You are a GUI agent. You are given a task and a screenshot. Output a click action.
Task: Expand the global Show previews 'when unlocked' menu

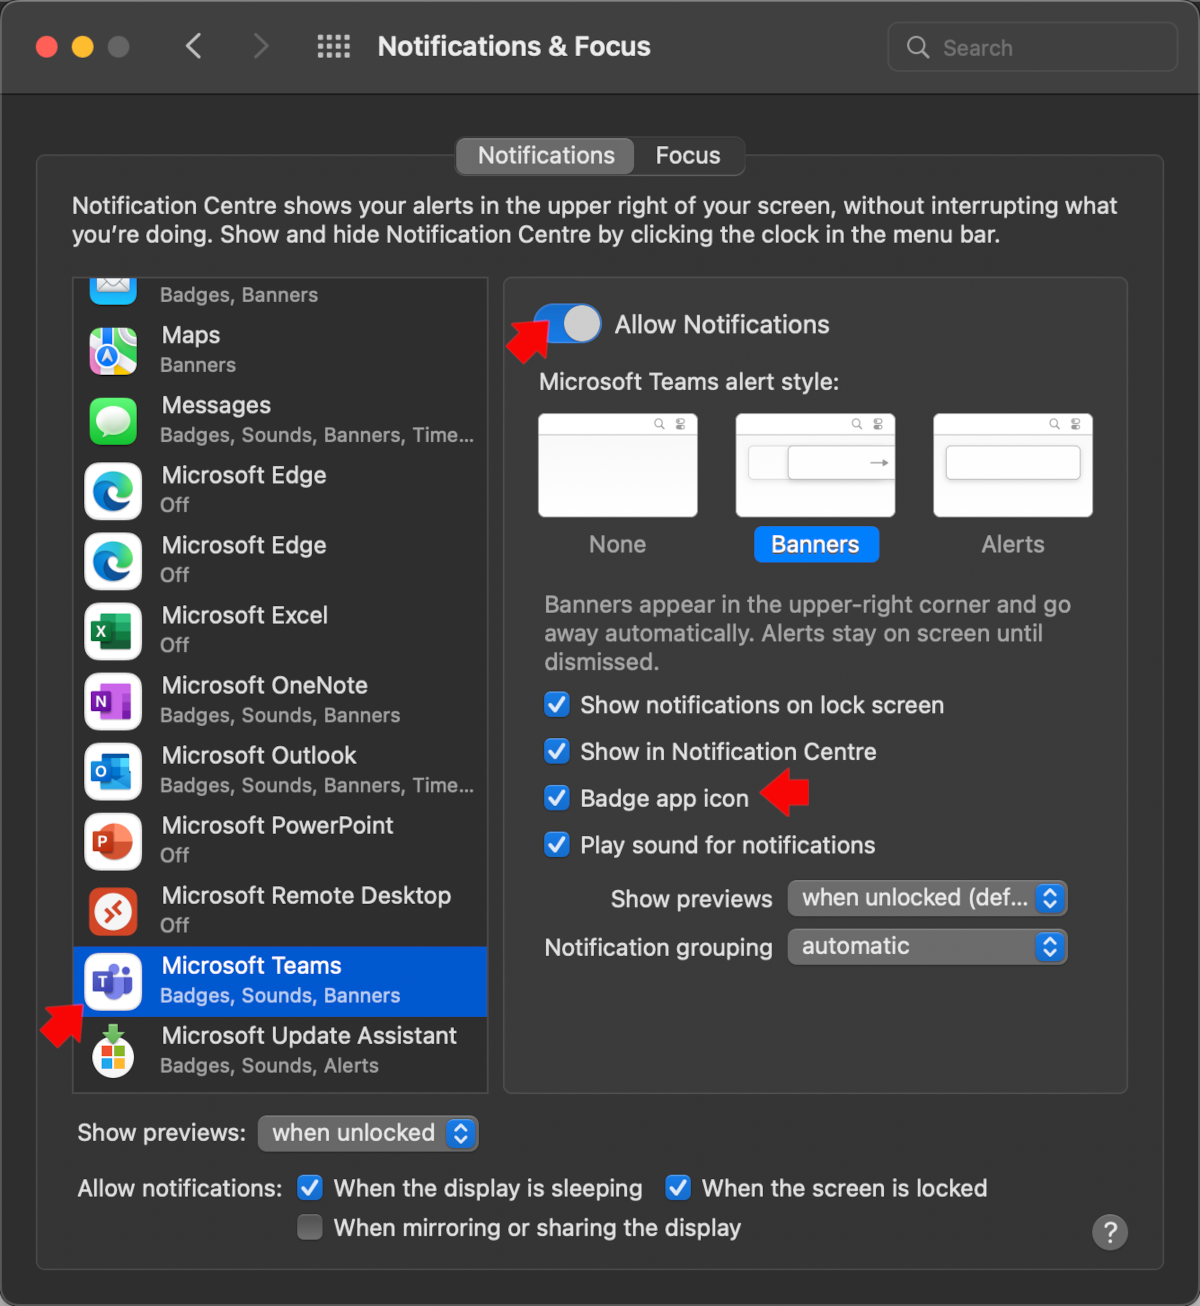[368, 1133]
